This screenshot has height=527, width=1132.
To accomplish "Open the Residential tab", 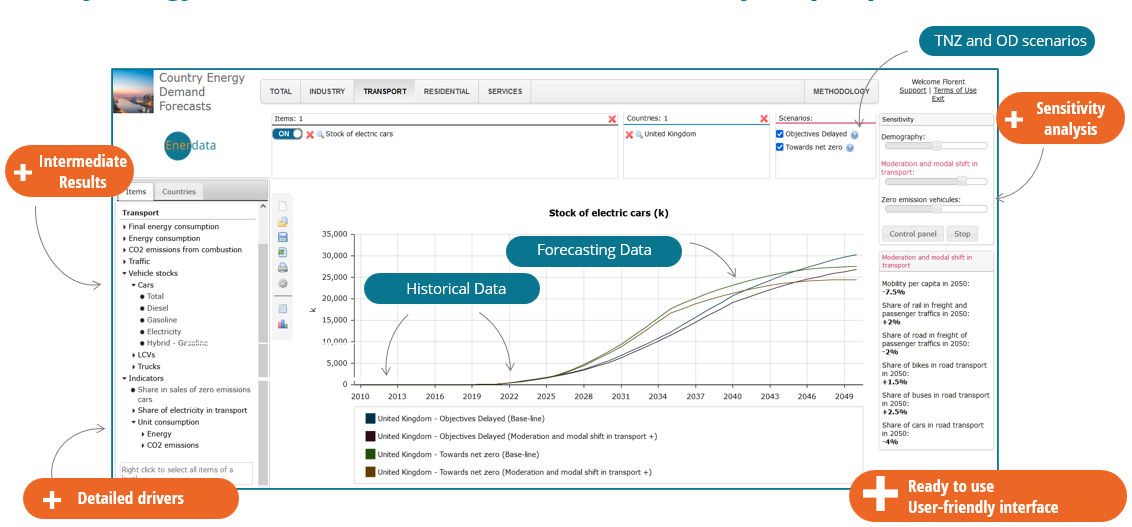I will tap(446, 91).
